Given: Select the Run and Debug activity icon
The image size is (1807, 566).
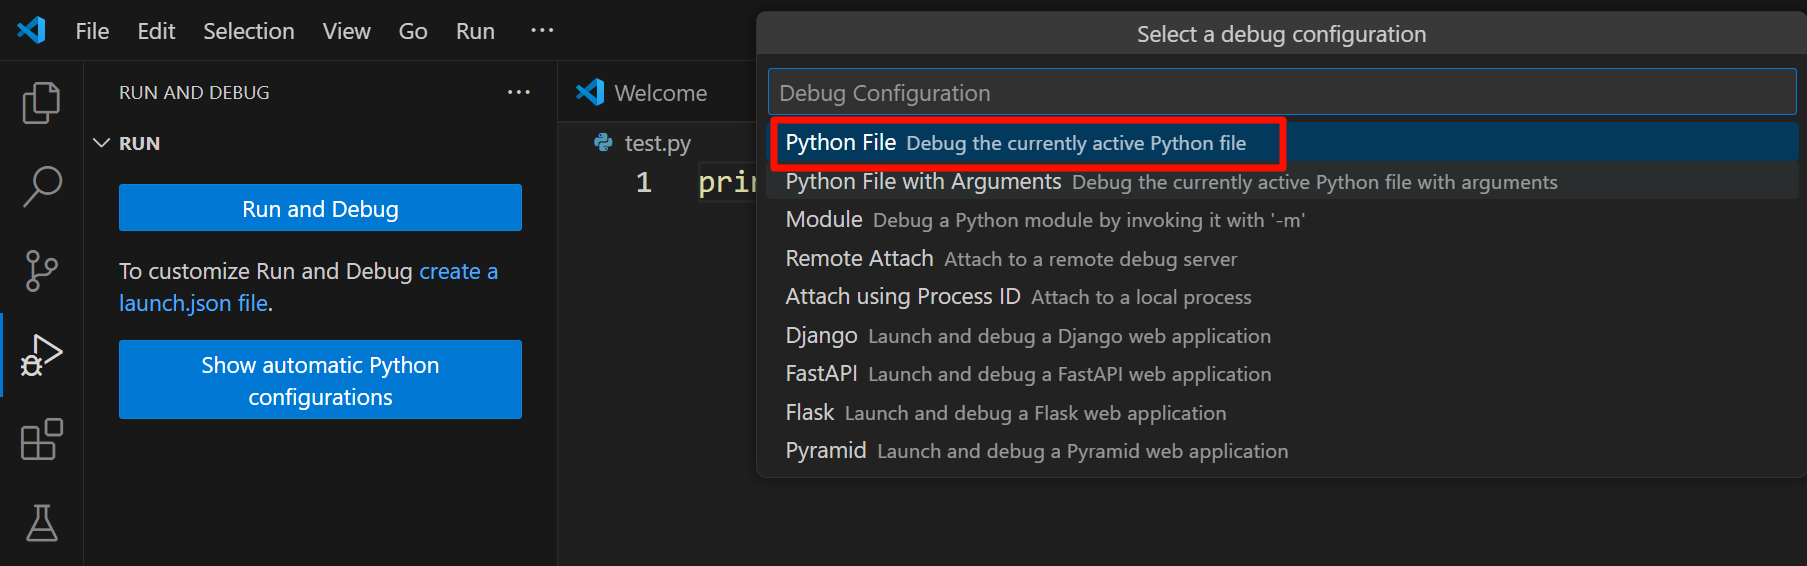Looking at the screenshot, I should coord(41,355).
